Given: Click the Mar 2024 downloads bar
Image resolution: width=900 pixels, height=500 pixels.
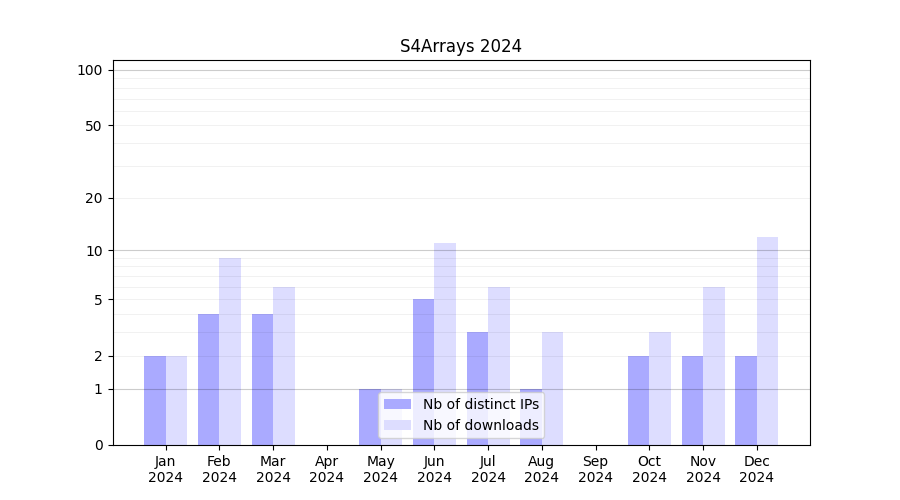Looking at the screenshot, I should point(284,366).
